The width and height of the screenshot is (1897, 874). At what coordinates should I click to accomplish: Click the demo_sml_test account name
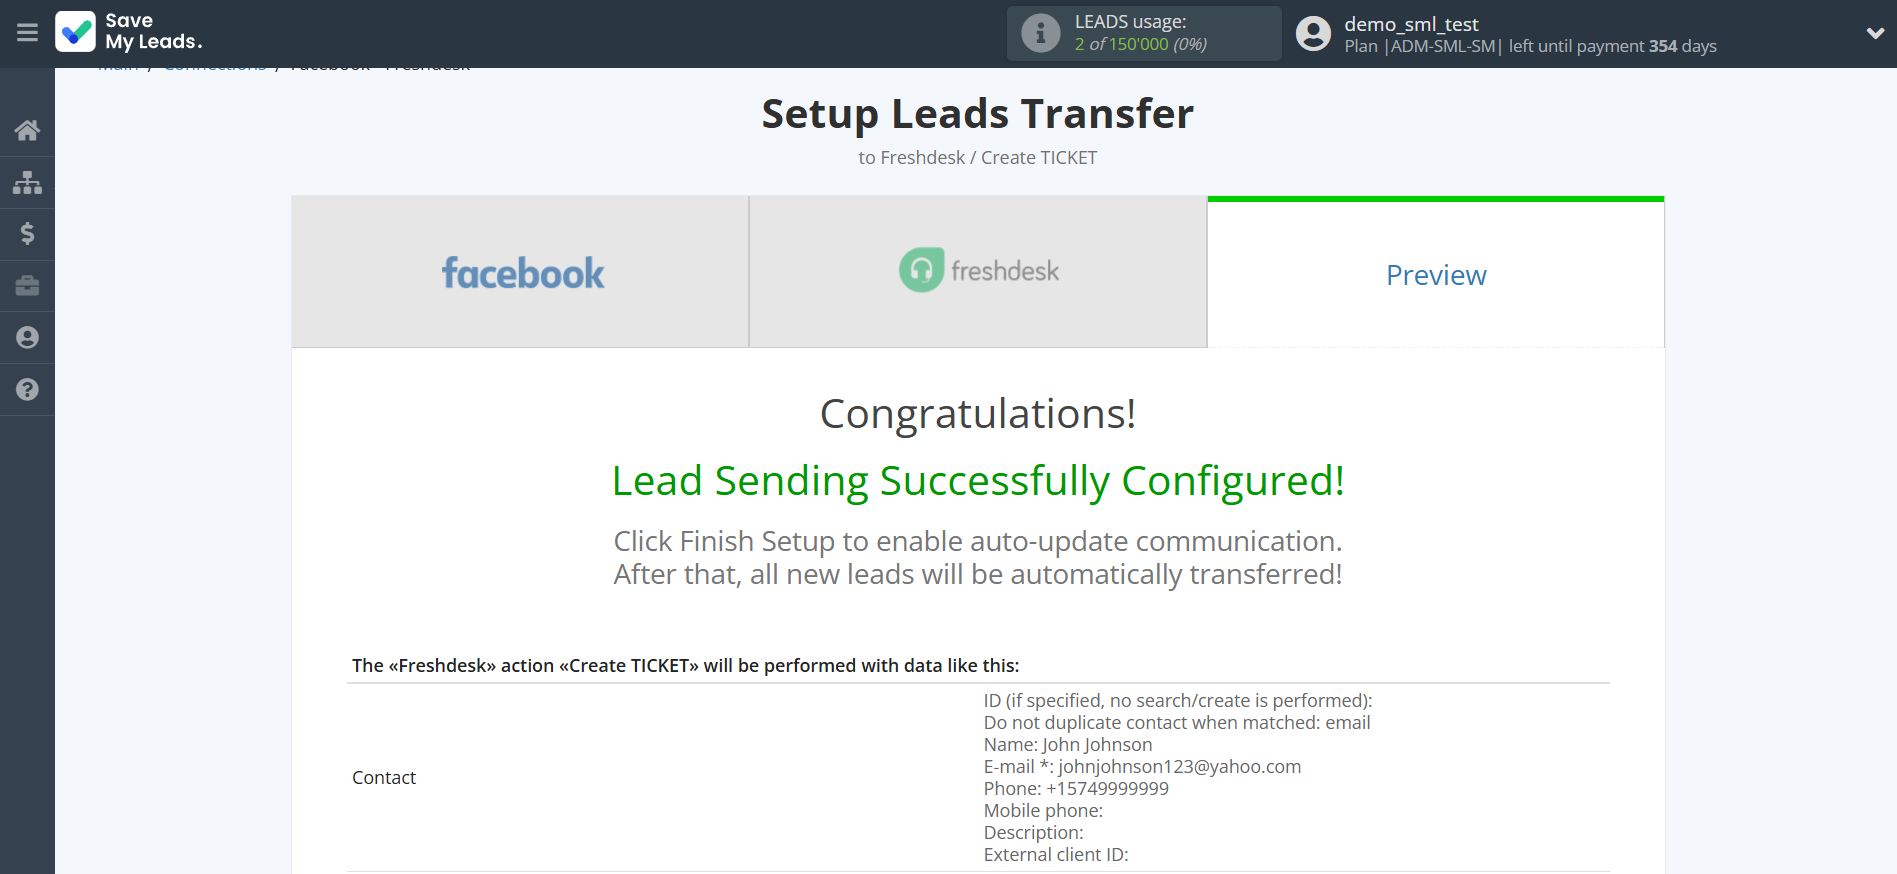[x=1411, y=24]
